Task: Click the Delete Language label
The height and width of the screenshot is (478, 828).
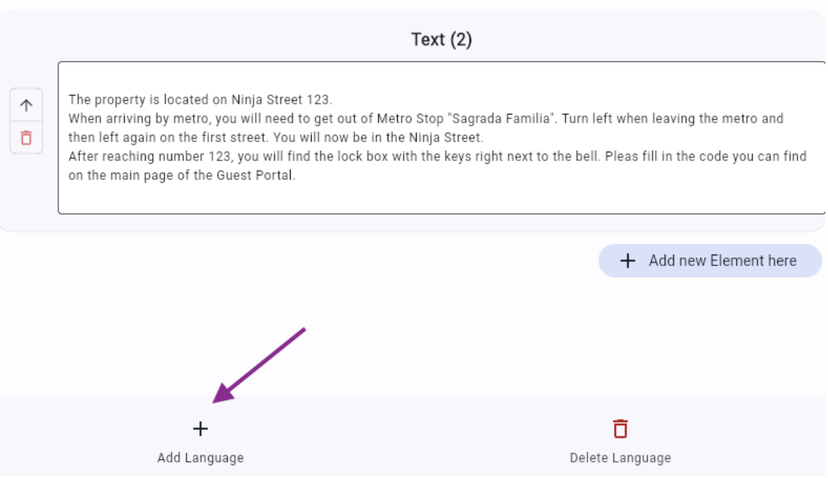Action: click(x=620, y=458)
